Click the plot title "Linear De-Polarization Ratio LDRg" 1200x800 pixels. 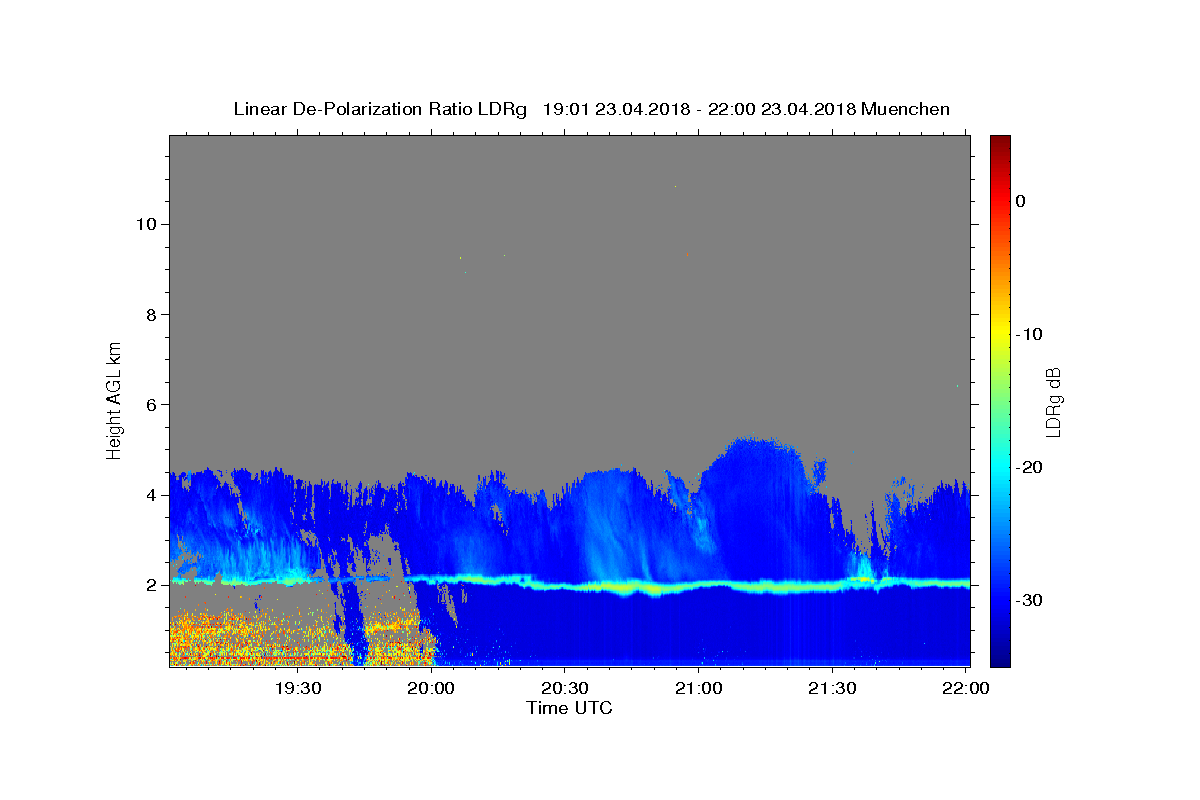click(x=379, y=109)
